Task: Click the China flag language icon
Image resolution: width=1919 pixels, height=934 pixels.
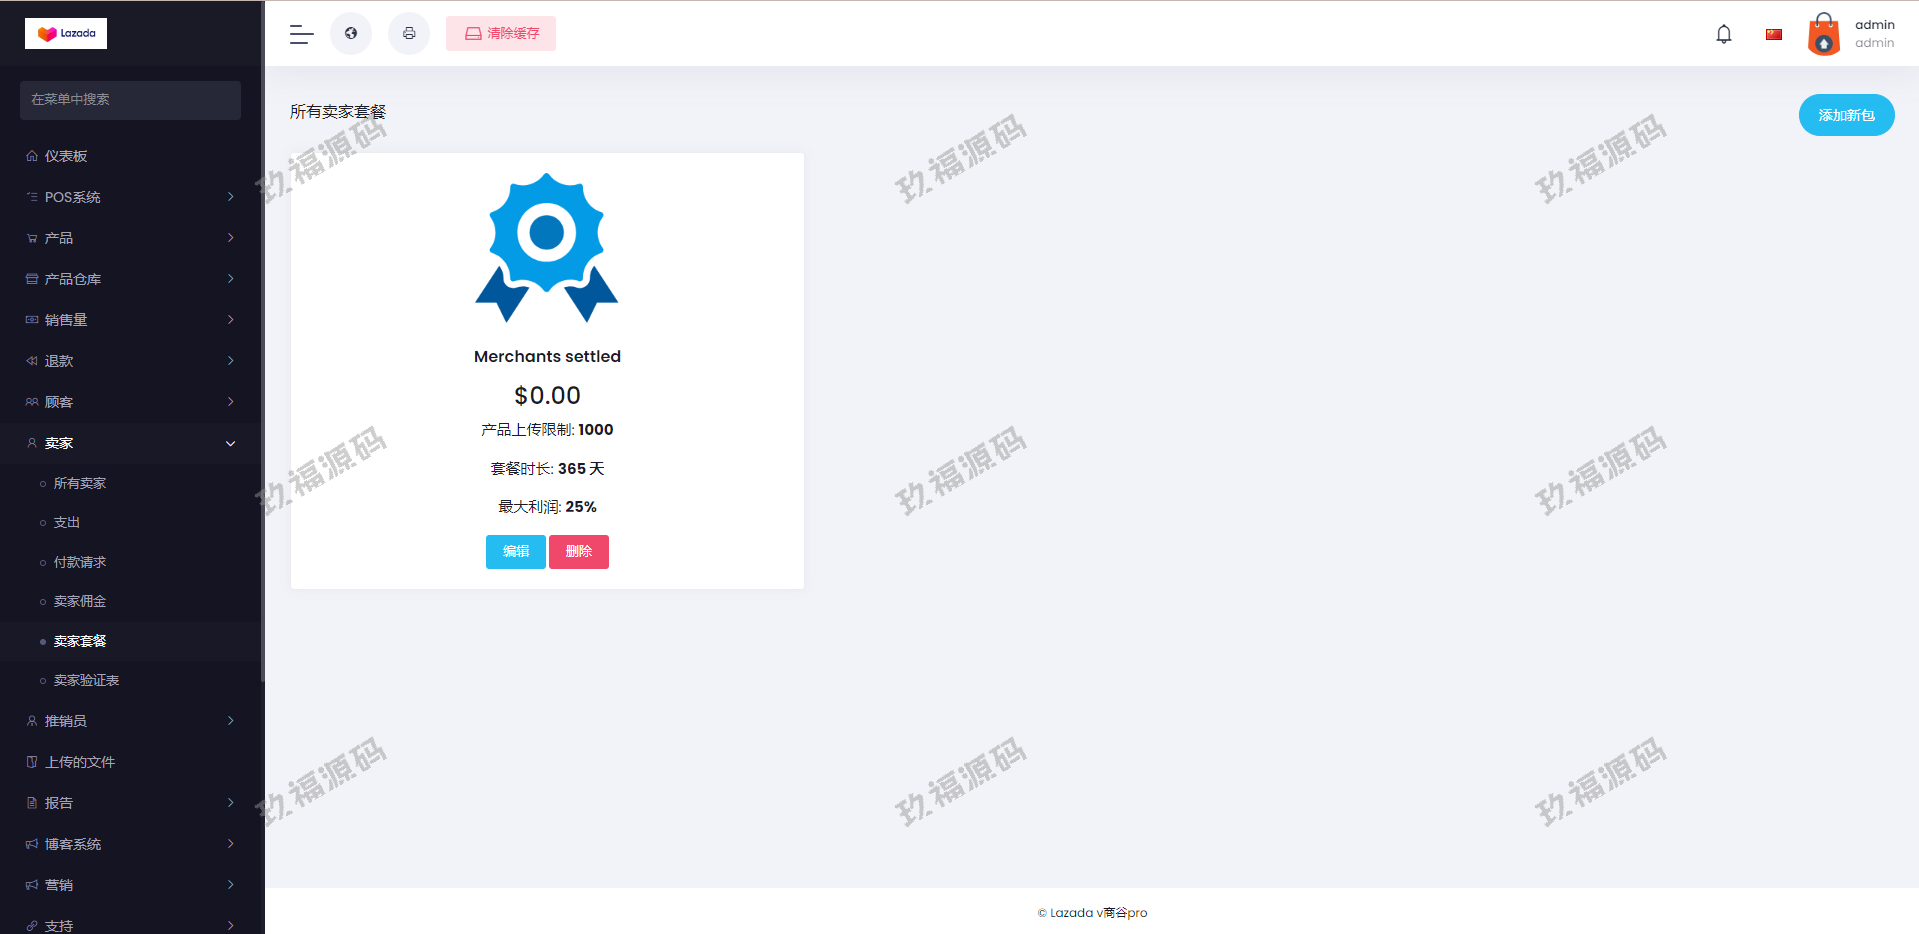Action: click(x=1774, y=34)
